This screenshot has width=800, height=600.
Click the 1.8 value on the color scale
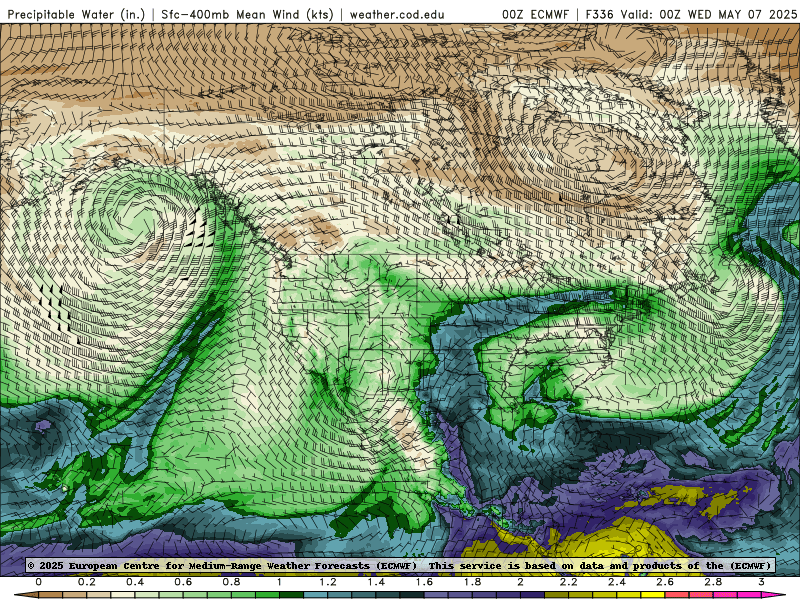tap(472, 582)
